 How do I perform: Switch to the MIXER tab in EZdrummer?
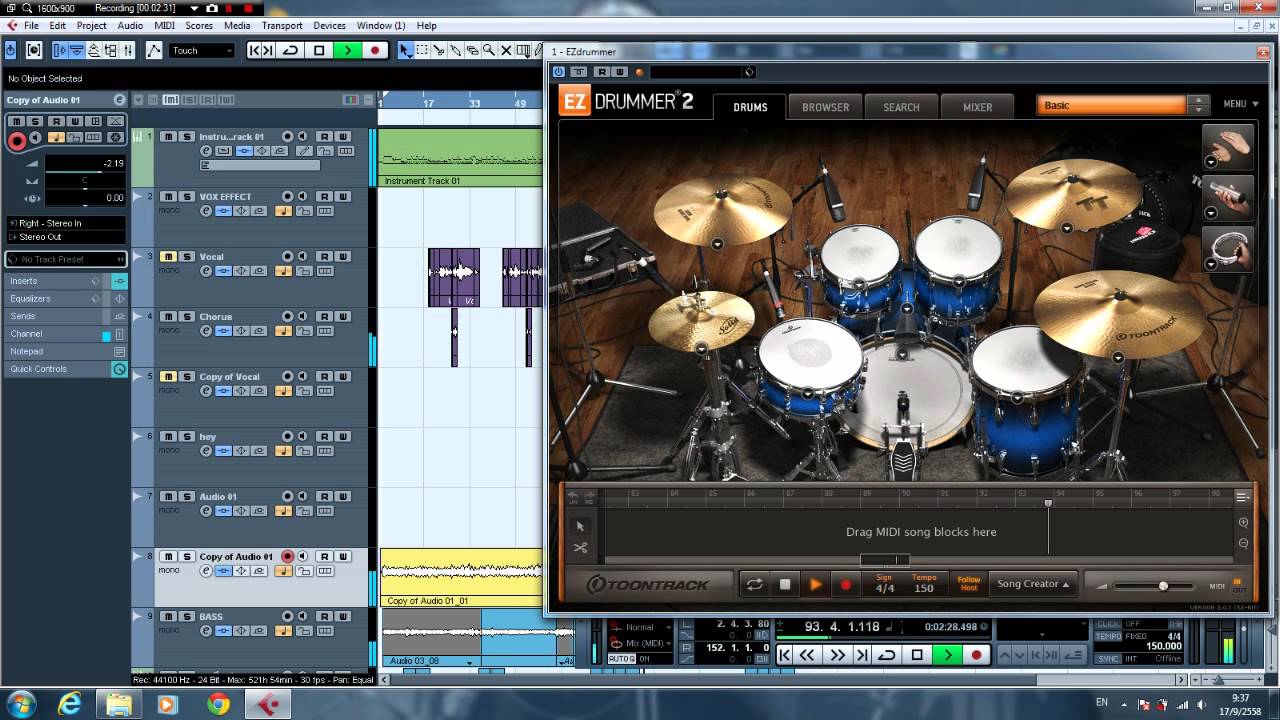point(977,107)
